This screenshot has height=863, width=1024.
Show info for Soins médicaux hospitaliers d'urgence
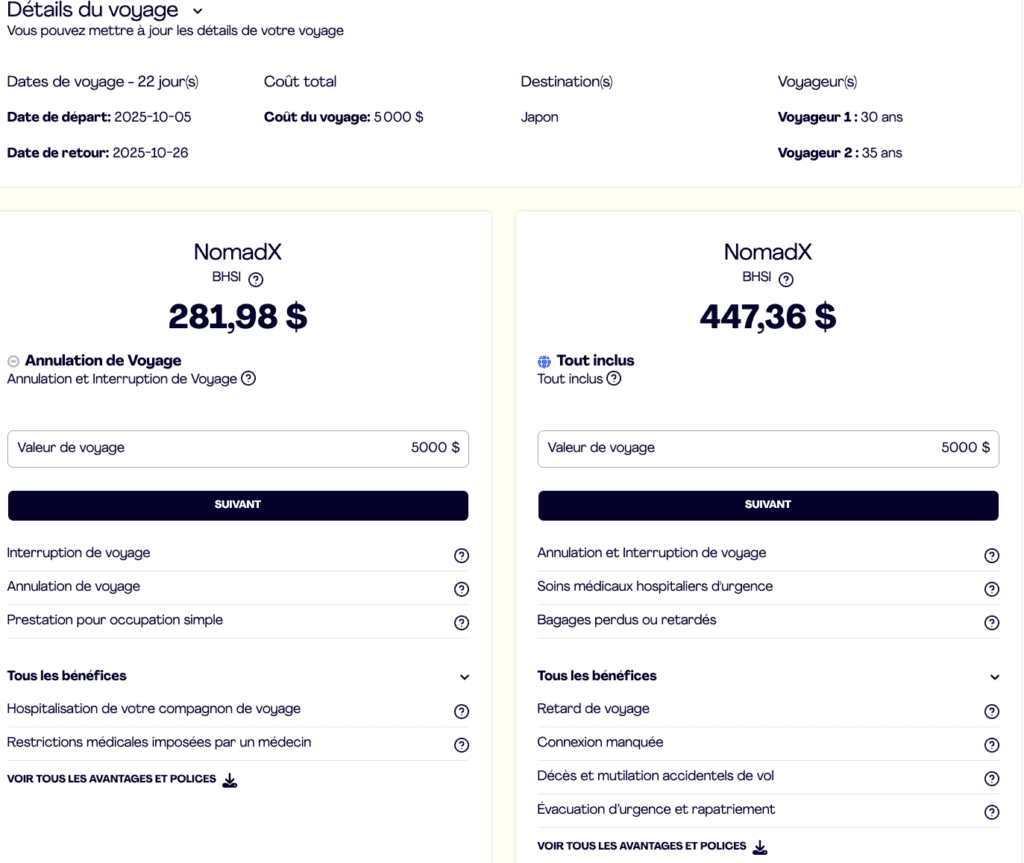(x=991, y=589)
